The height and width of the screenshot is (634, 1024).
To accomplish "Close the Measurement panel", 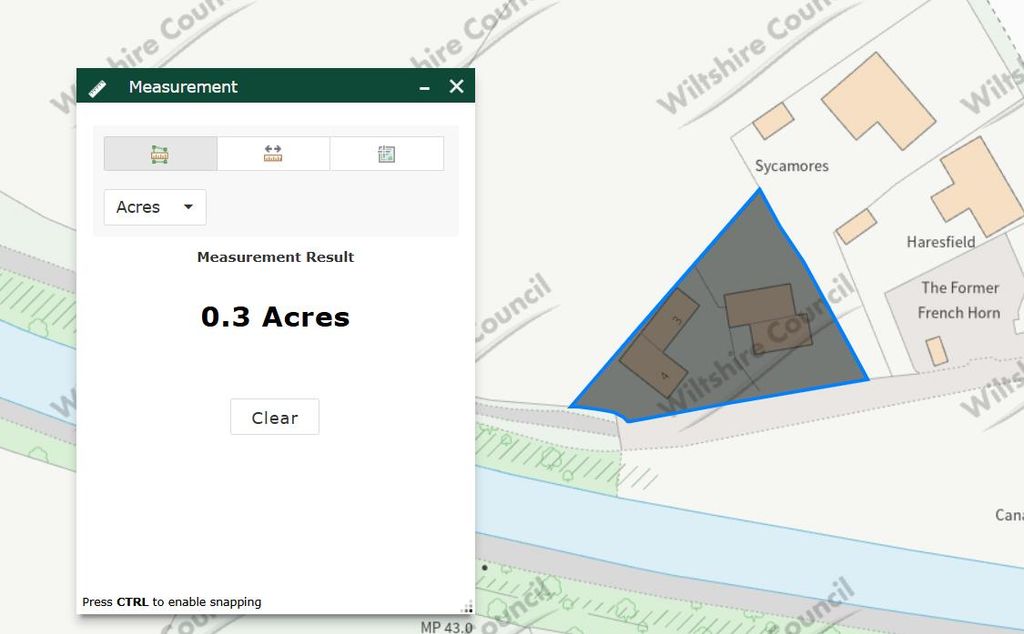I will 456,86.
